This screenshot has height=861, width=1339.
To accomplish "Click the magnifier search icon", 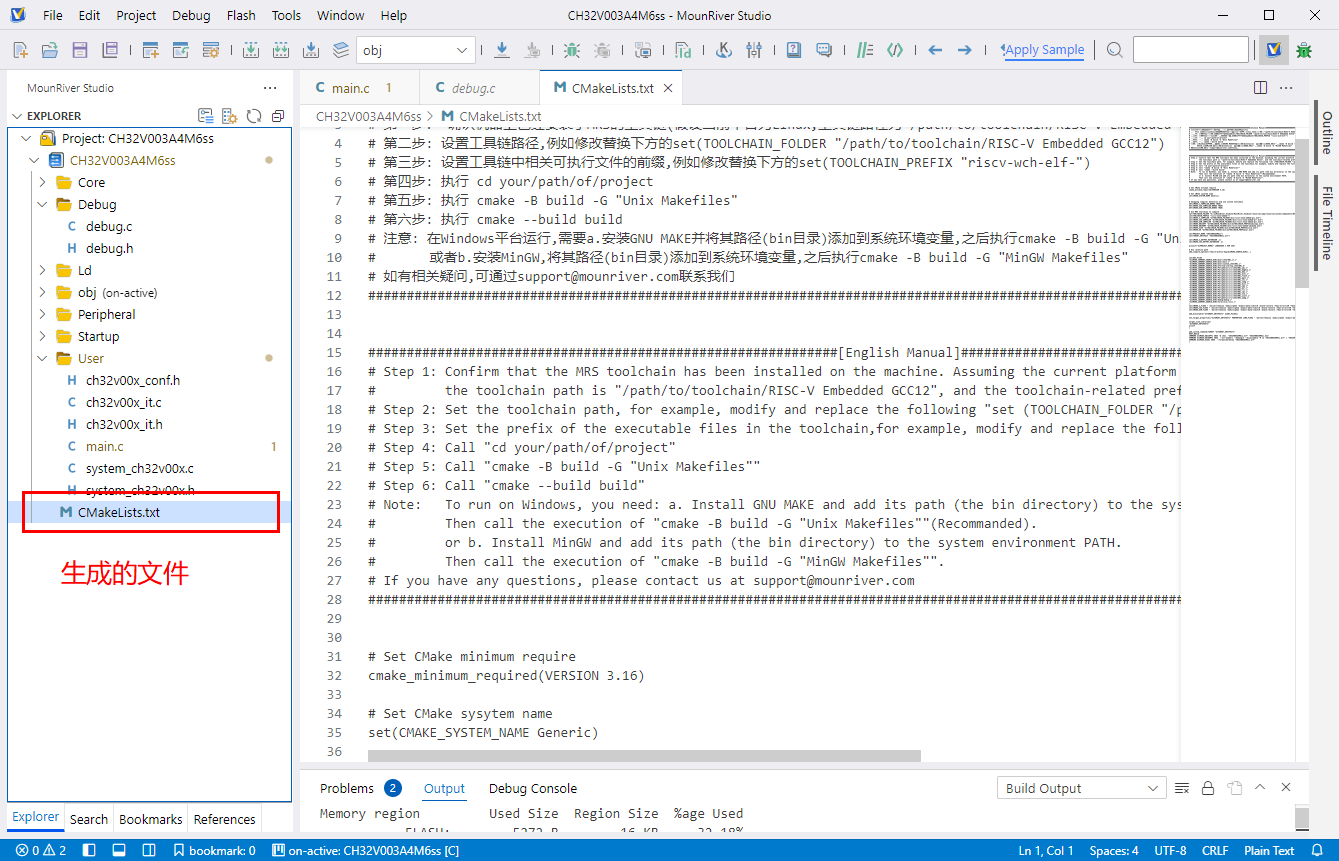I will pyautogui.click(x=1114, y=49).
